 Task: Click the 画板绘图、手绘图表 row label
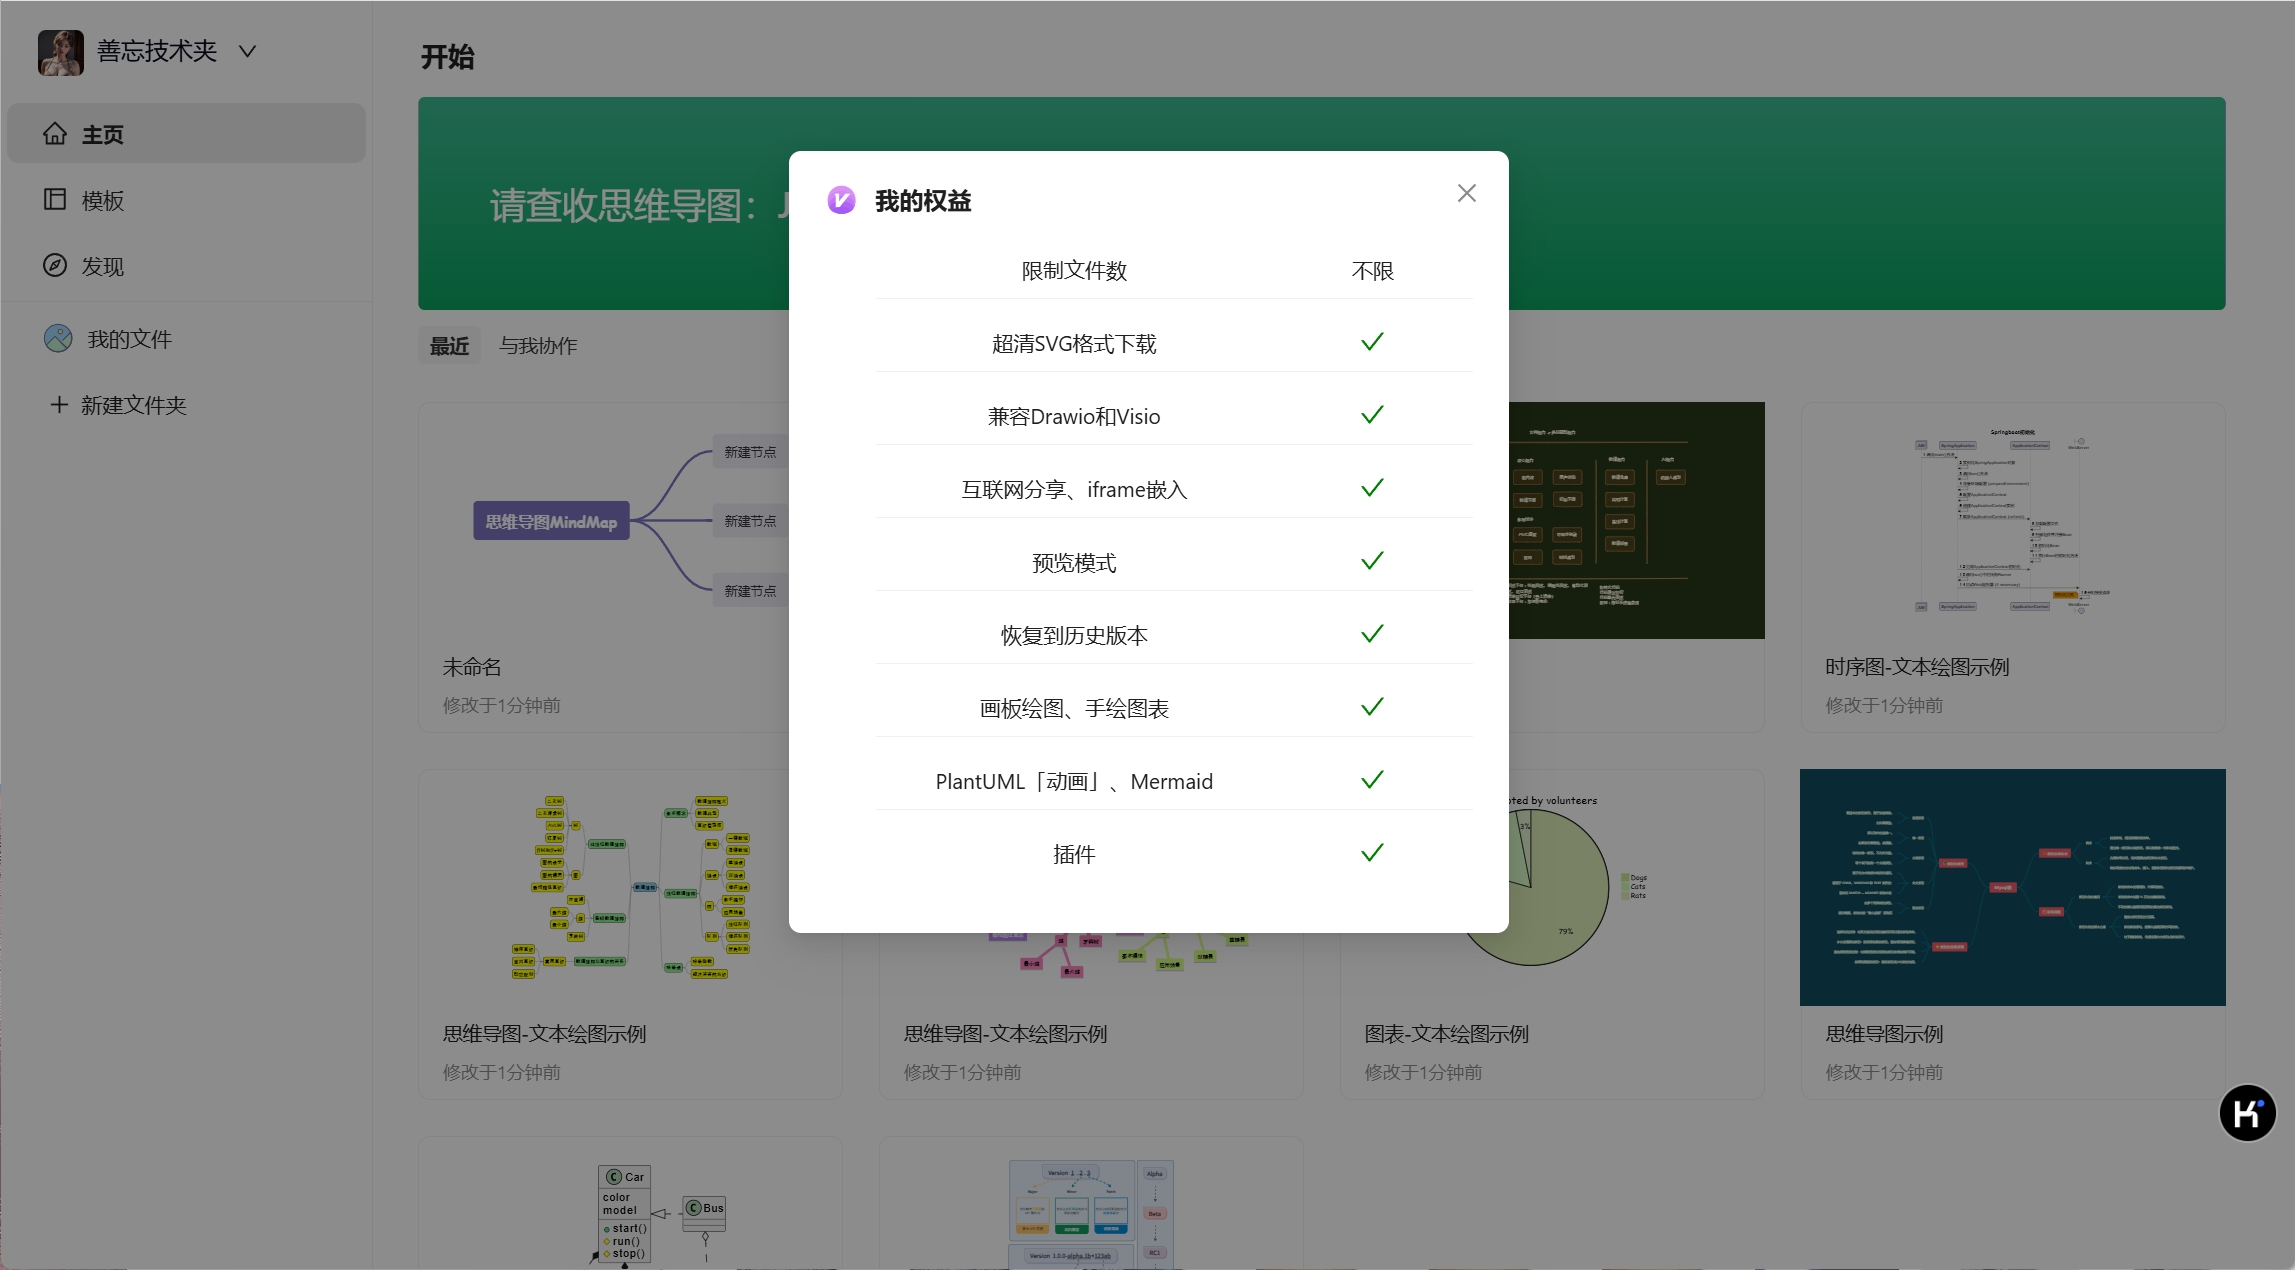[1074, 709]
